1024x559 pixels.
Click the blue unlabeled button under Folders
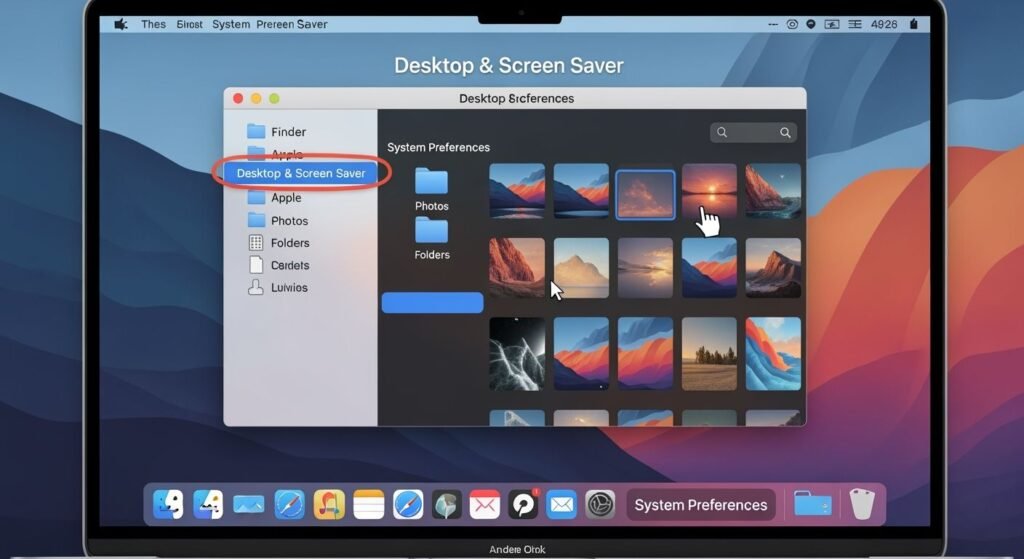tap(432, 303)
